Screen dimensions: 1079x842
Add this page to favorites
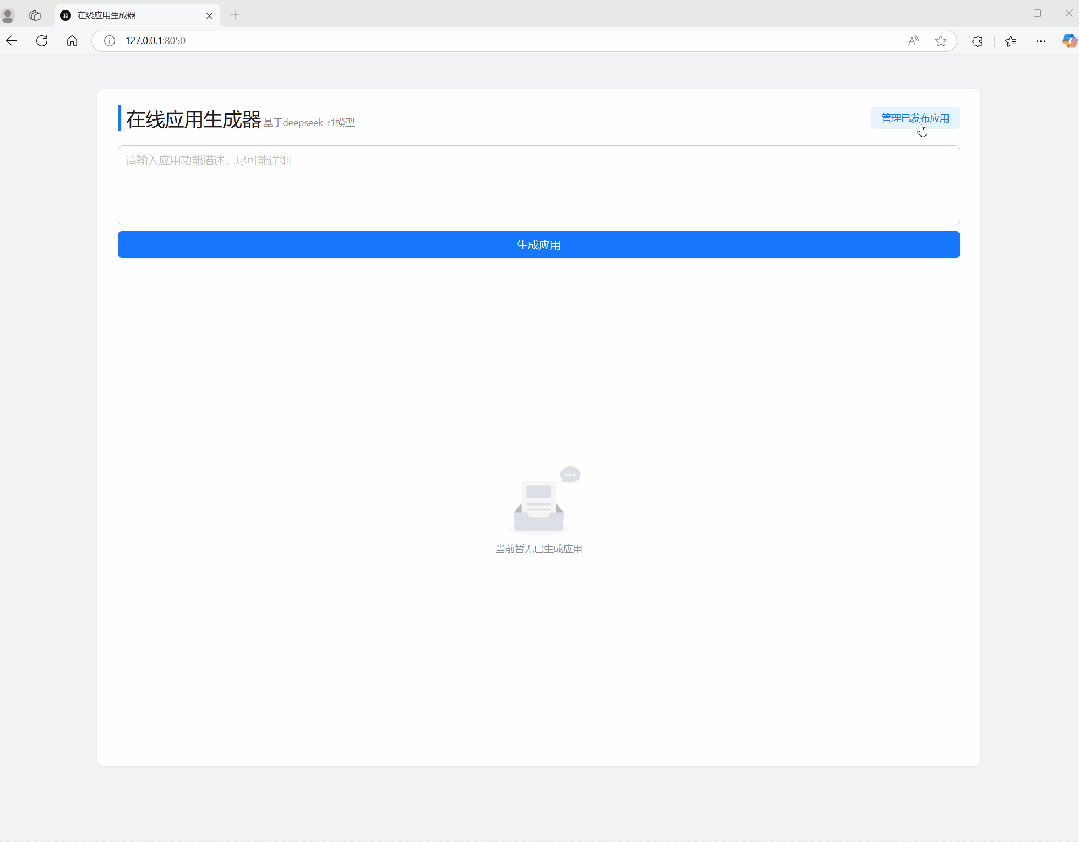(941, 41)
